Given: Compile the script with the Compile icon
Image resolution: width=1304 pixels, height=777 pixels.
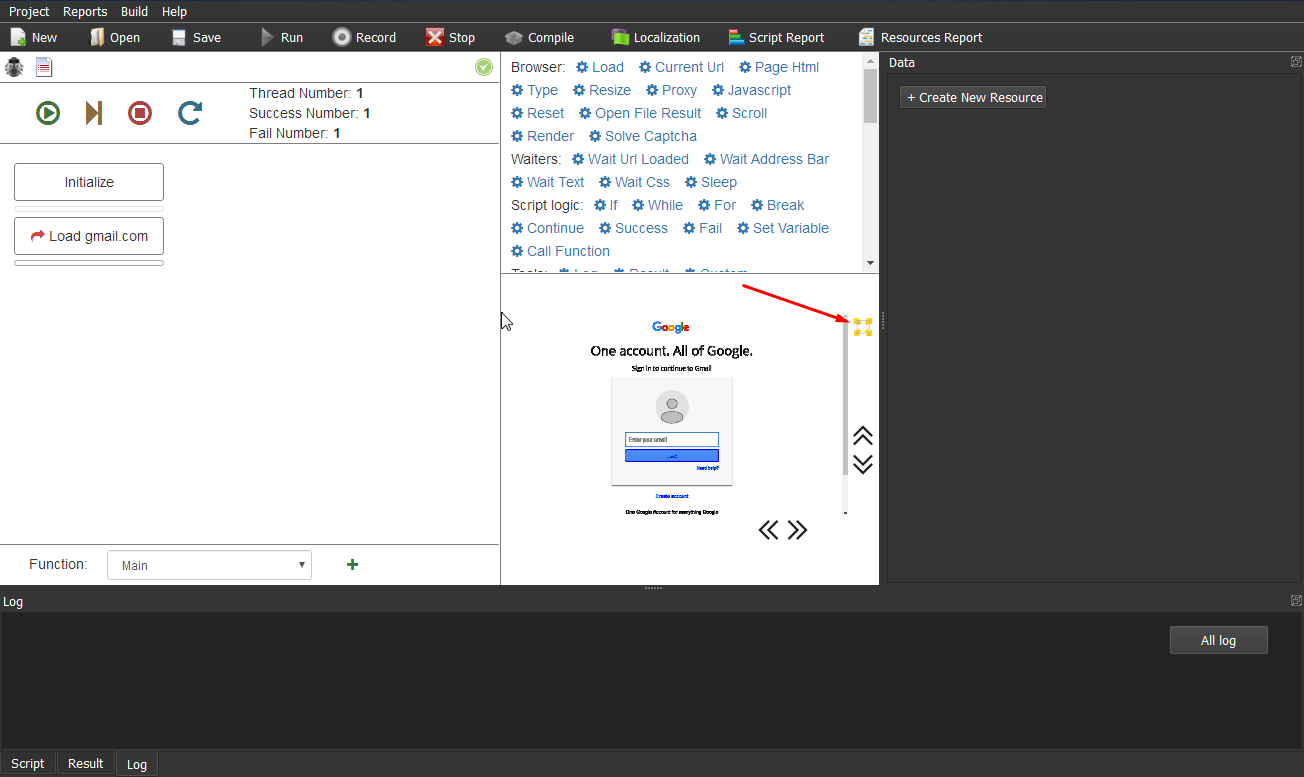Looking at the screenshot, I should pos(539,37).
